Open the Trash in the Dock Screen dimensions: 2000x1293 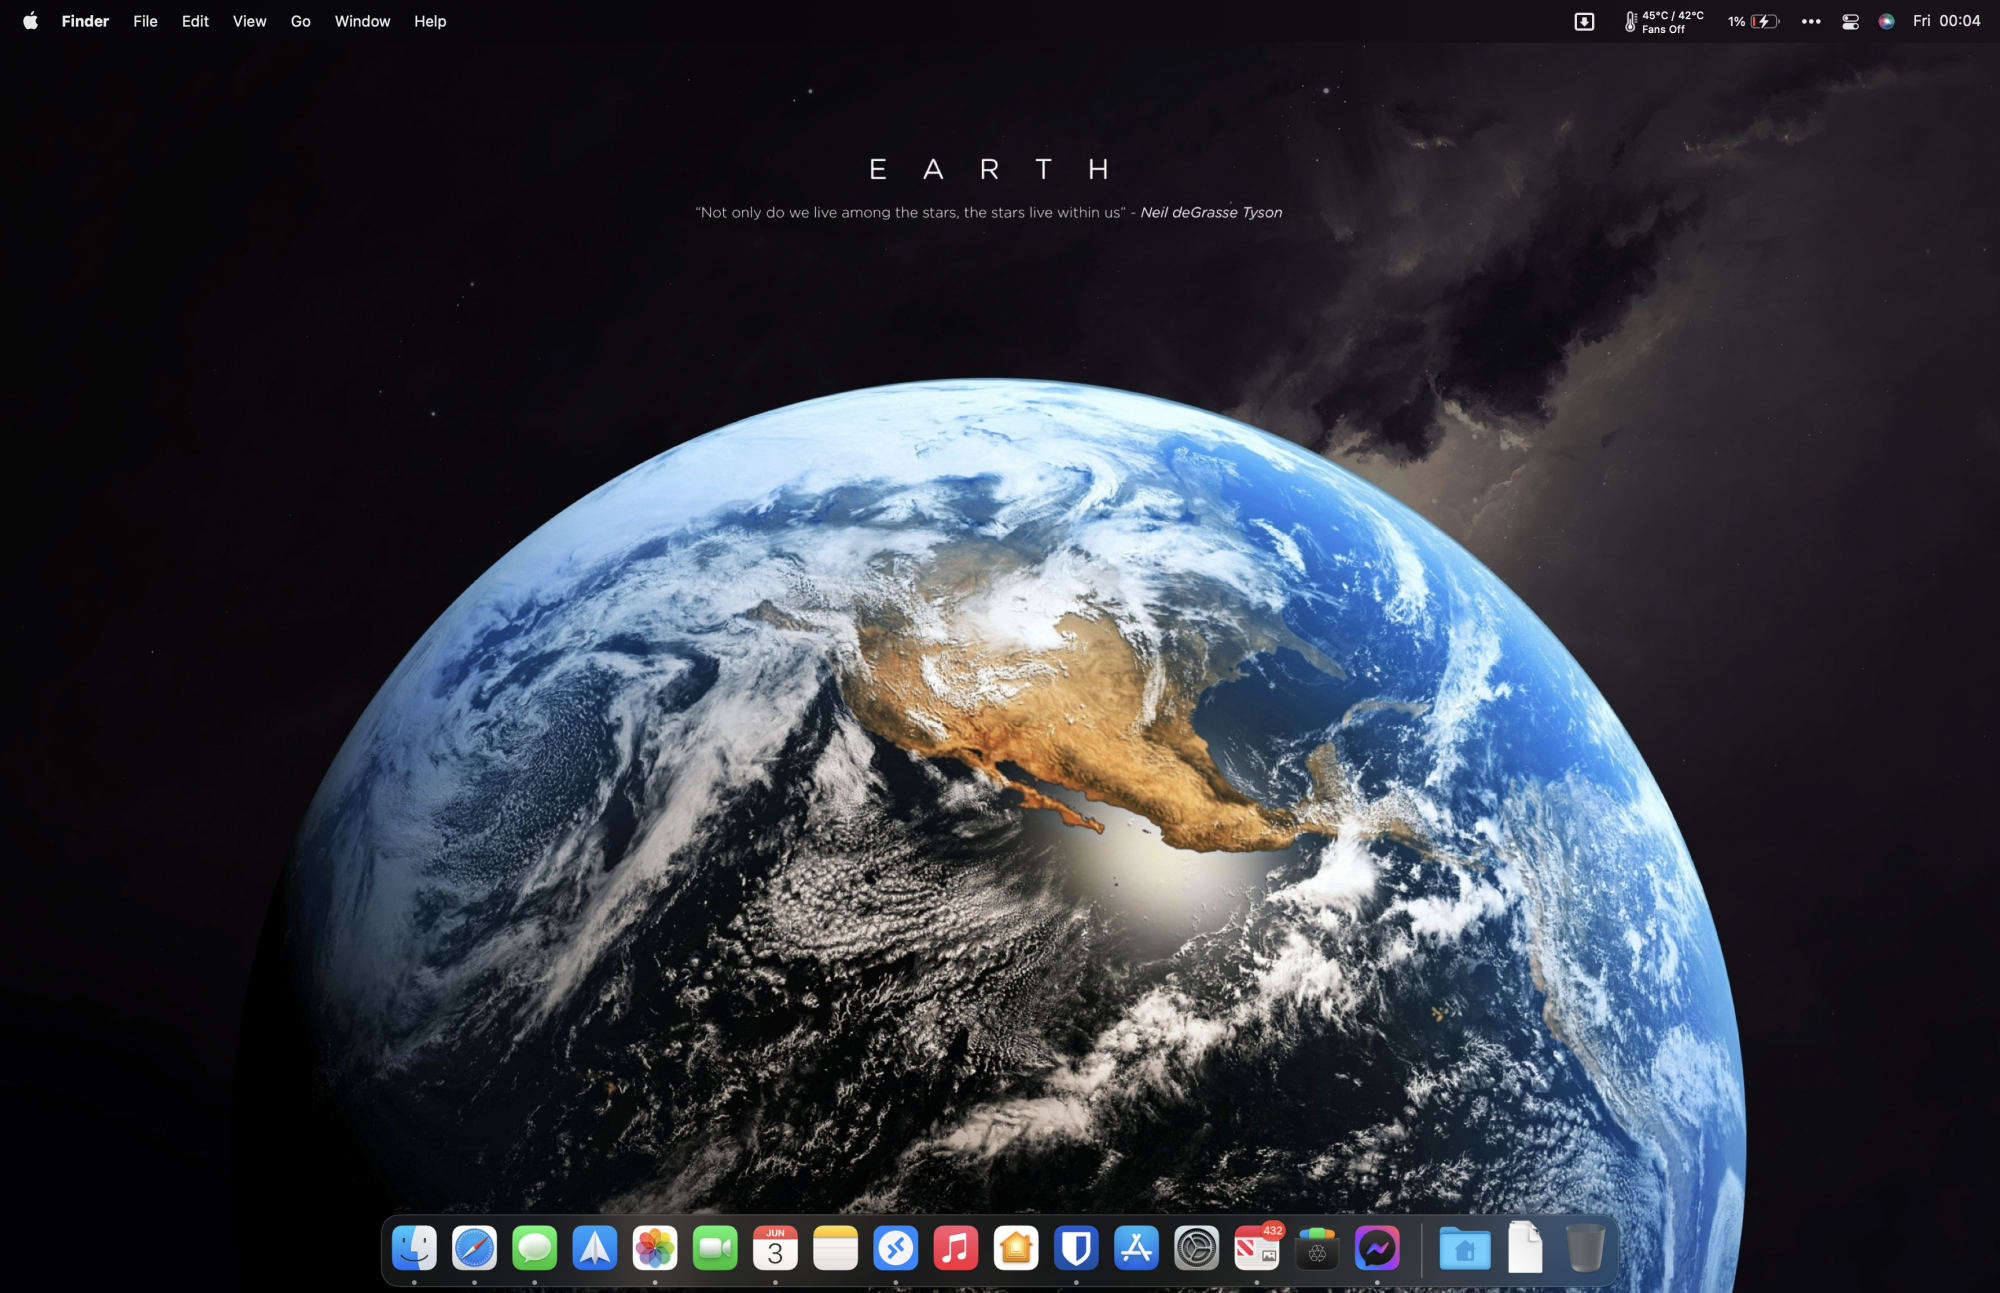pyautogui.click(x=1585, y=1248)
